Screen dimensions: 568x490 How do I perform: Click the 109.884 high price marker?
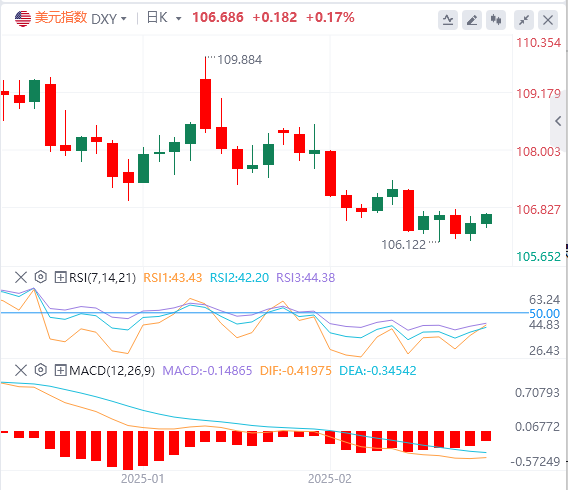tap(239, 60)
